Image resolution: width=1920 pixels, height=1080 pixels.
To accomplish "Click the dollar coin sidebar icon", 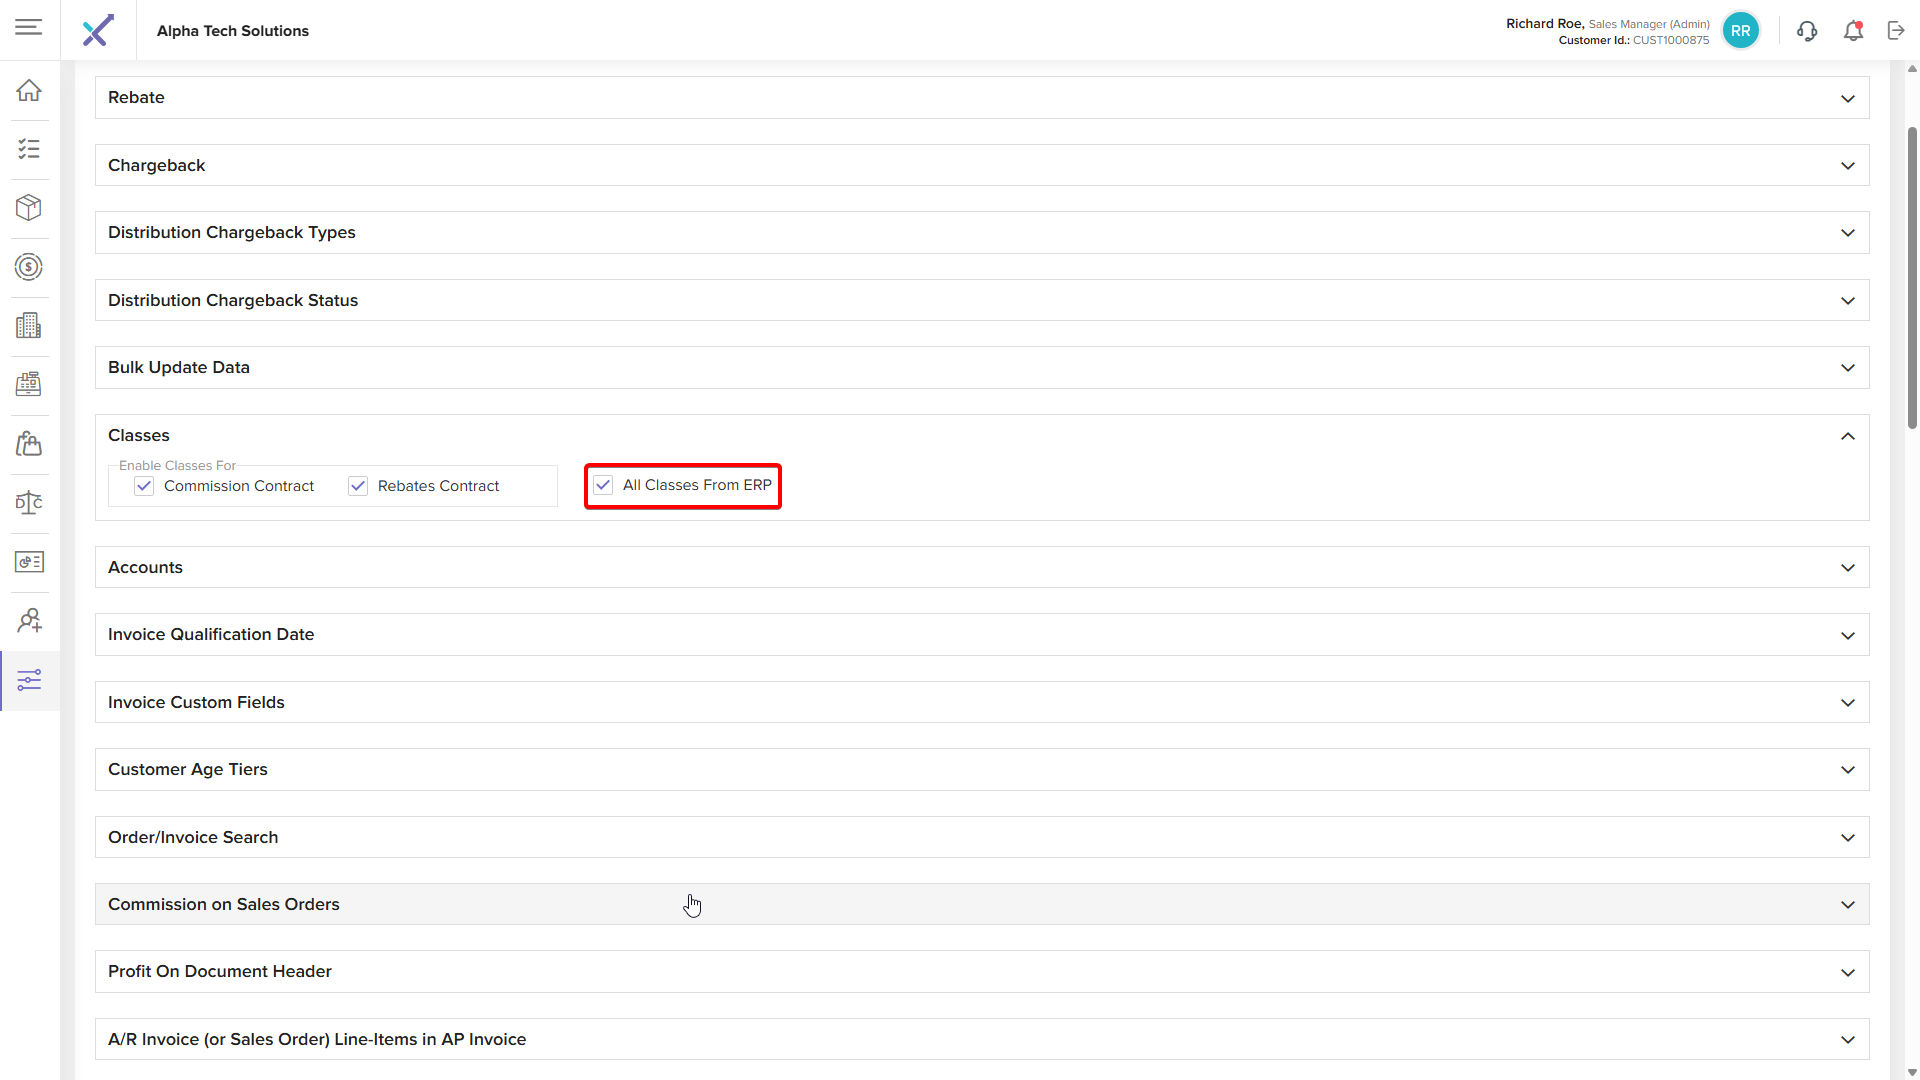I will [x=29, y=267].
